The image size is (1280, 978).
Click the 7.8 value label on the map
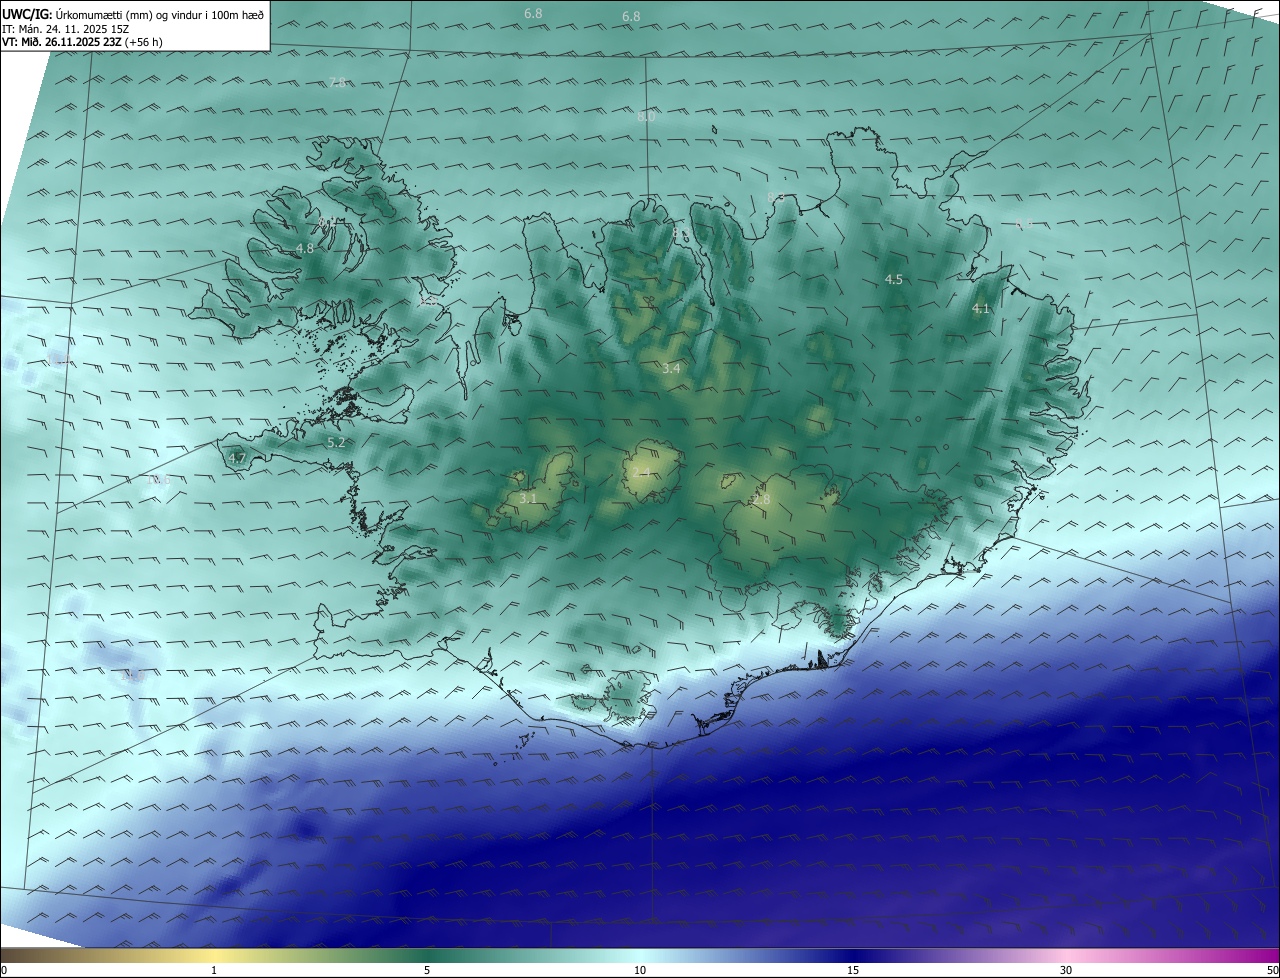pos(338,82)
